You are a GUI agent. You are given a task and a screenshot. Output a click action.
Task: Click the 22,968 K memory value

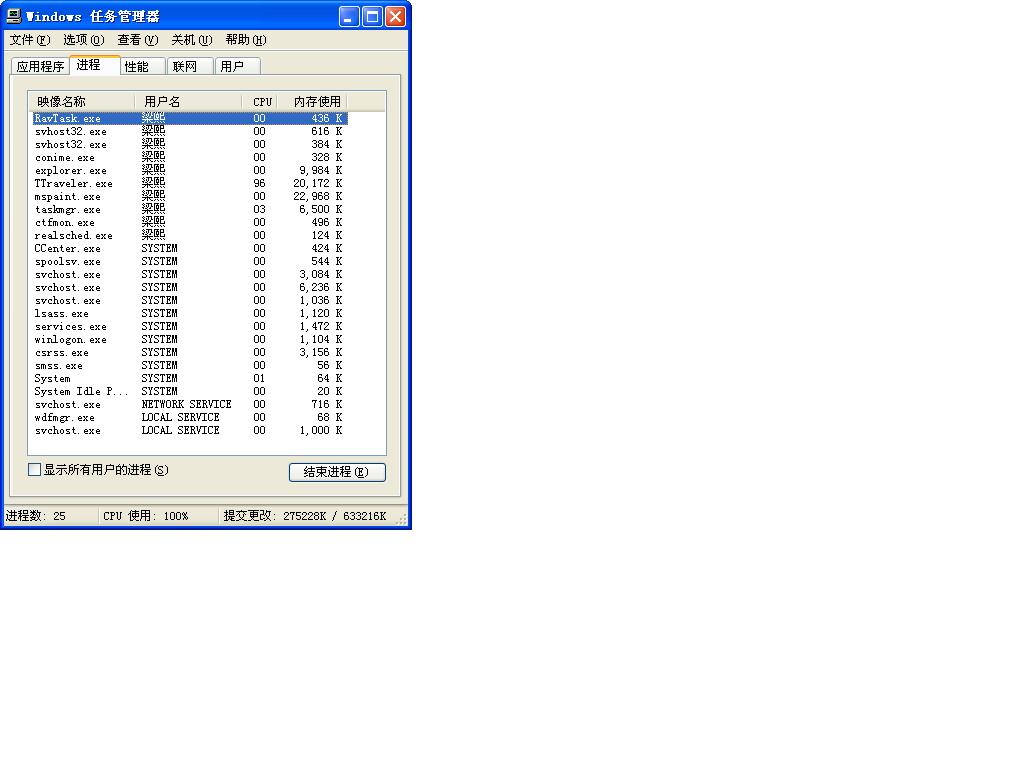tap(317, 197)
